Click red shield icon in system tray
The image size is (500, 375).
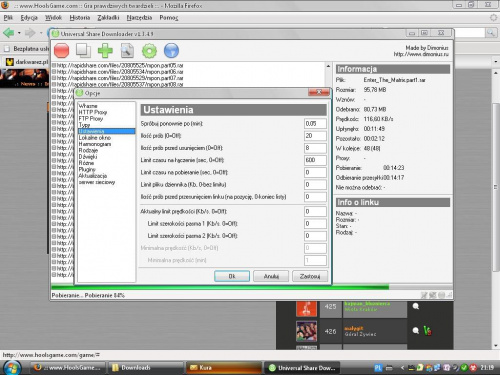473,368
